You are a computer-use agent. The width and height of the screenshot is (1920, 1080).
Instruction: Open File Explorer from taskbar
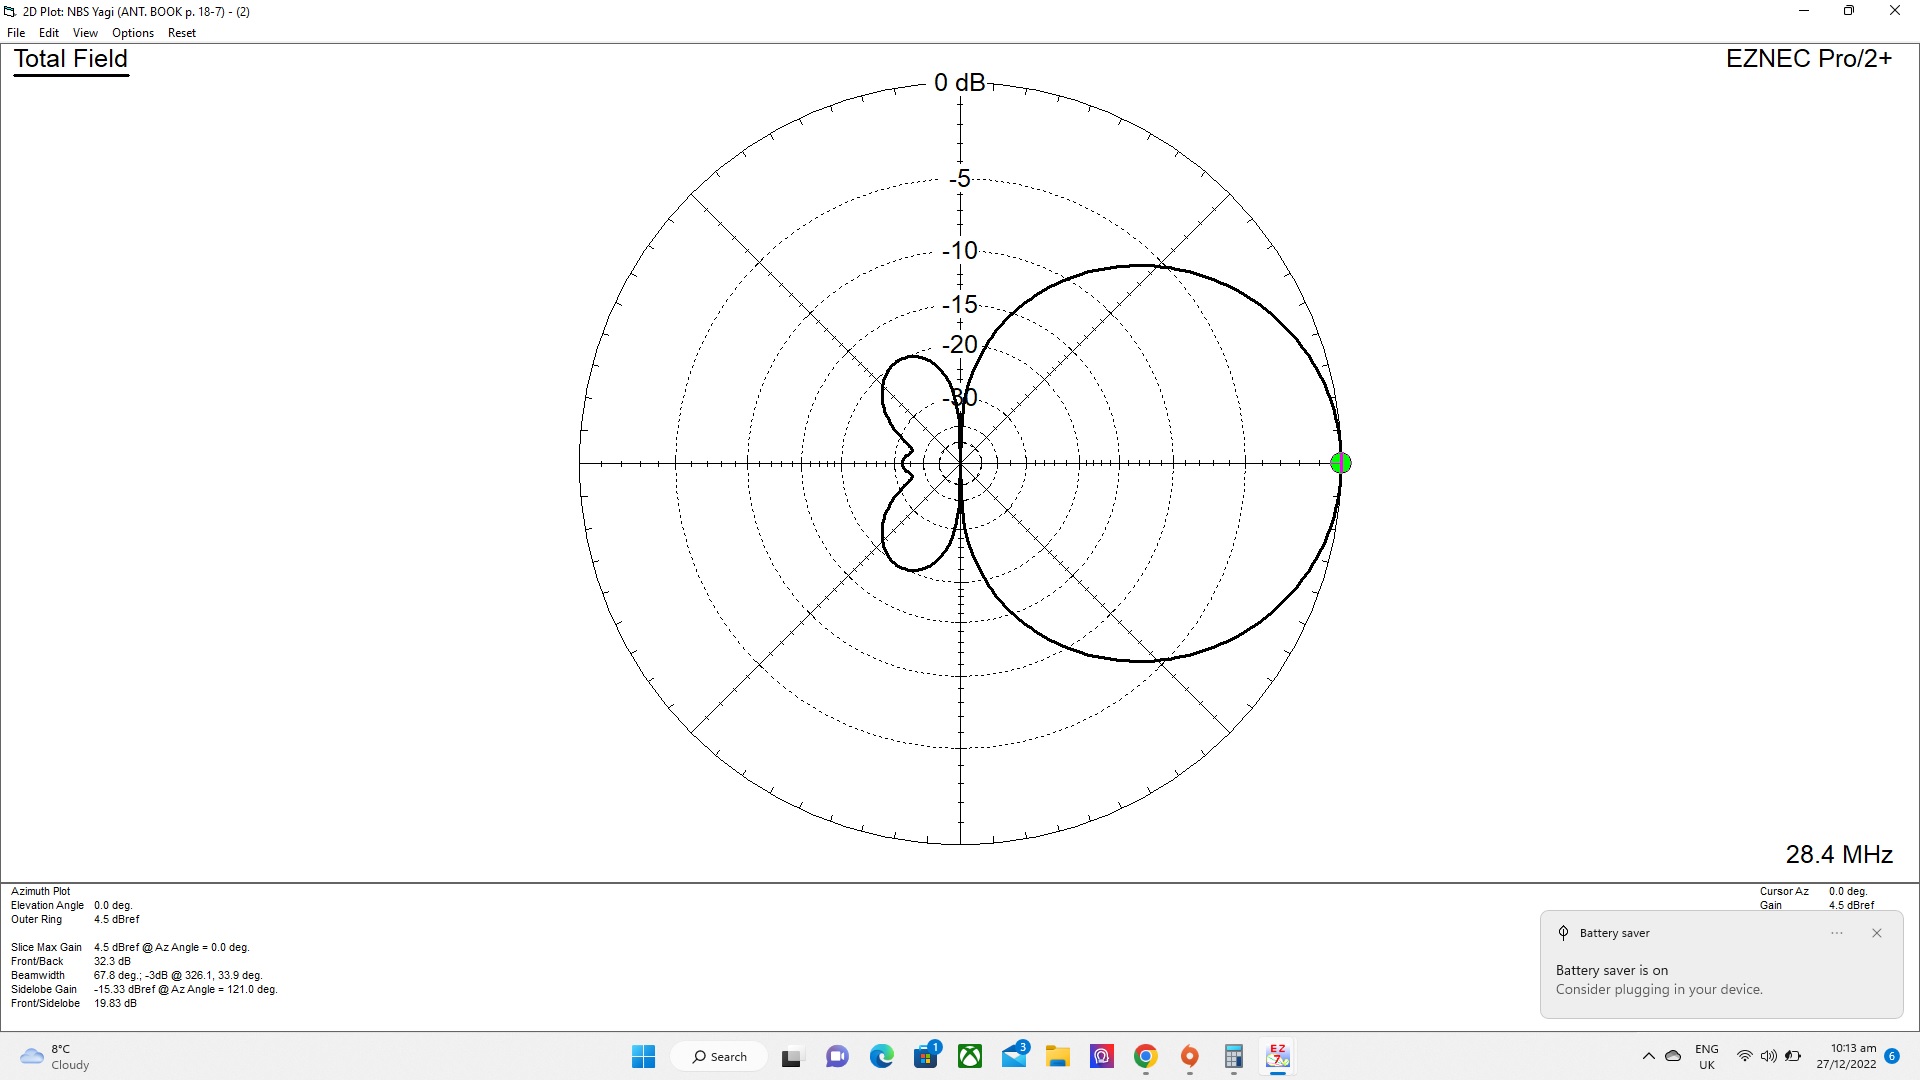click(1058, 1056)
